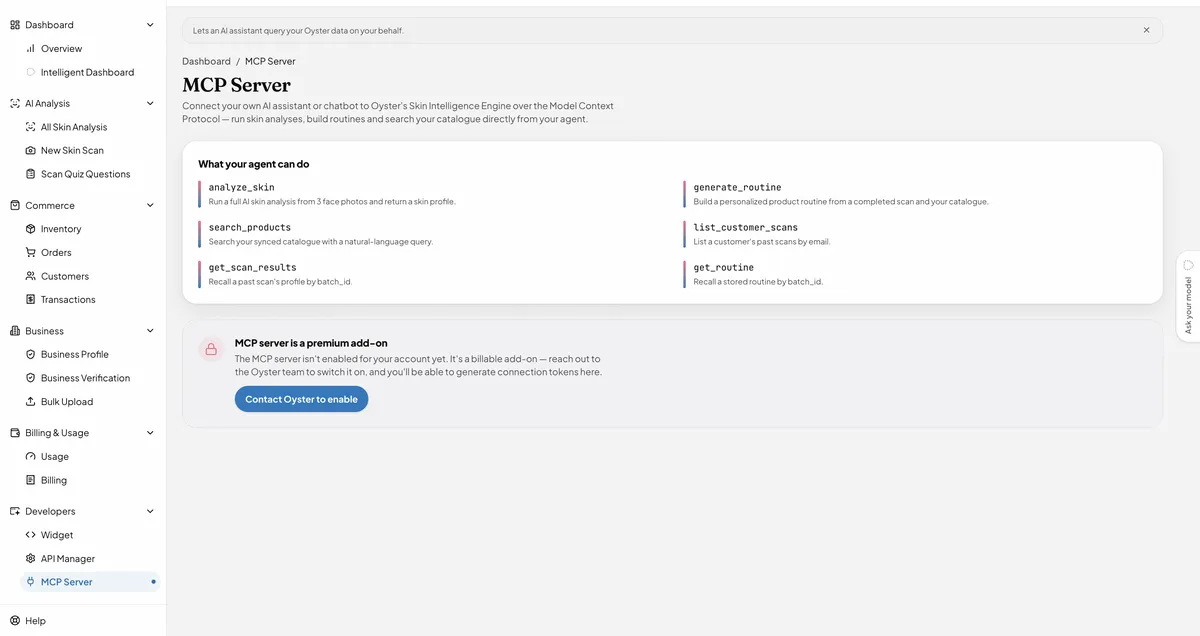Screen dimensions: 1200x636
Task: Click the get_routine capability text
Action: (723, 267)
